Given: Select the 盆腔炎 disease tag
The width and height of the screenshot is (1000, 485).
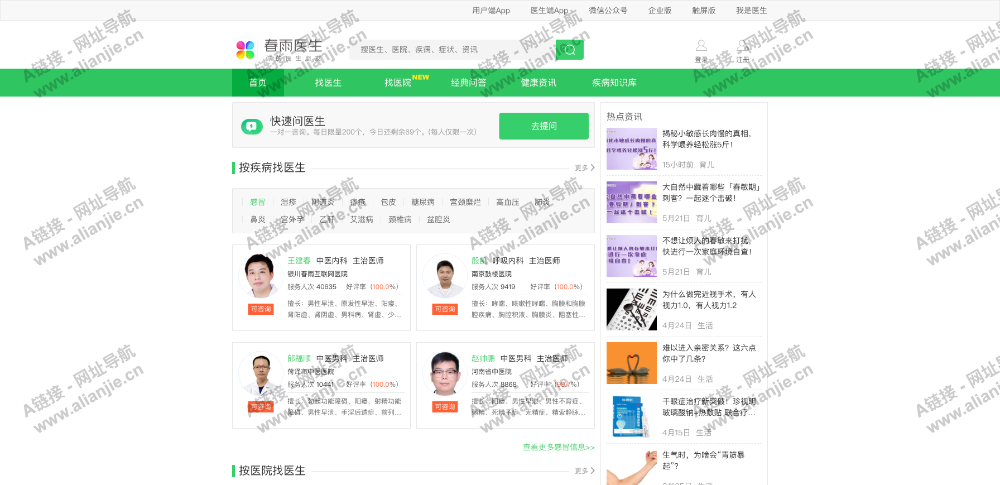Looking at the screenshot, I should coord(439,220).
